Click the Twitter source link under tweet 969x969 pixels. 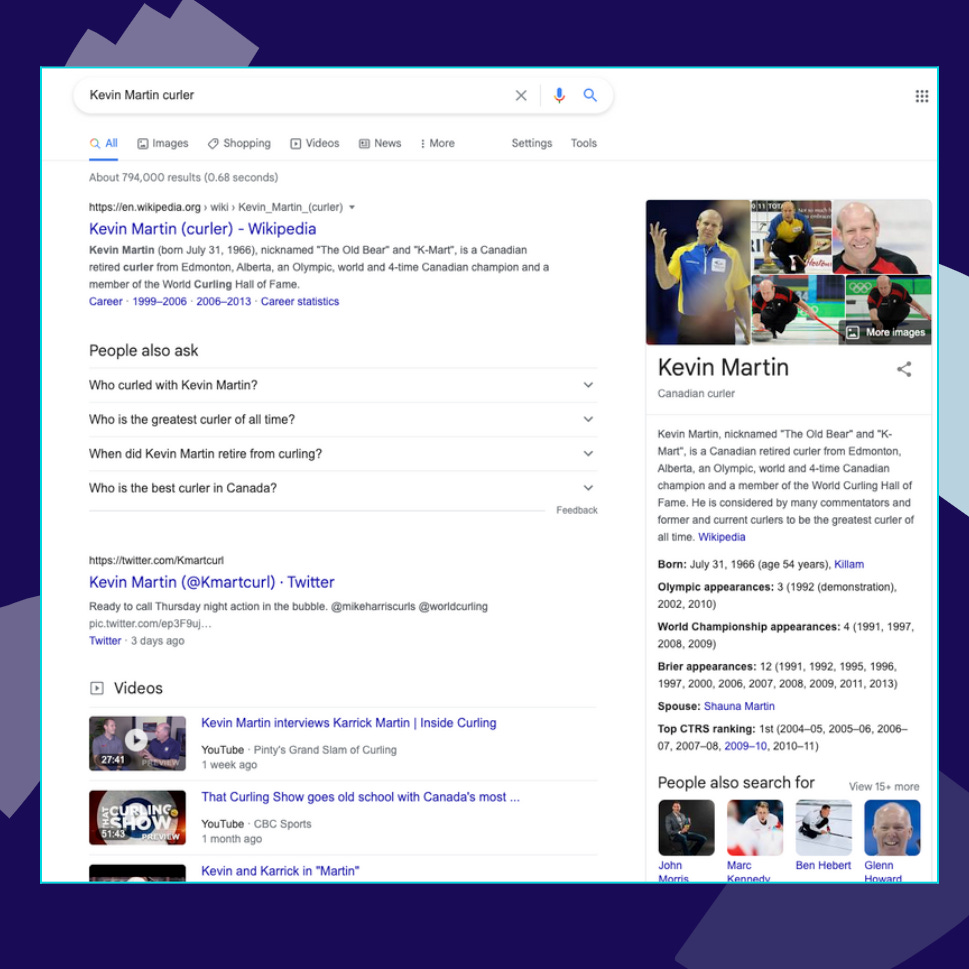click(105, 641)
